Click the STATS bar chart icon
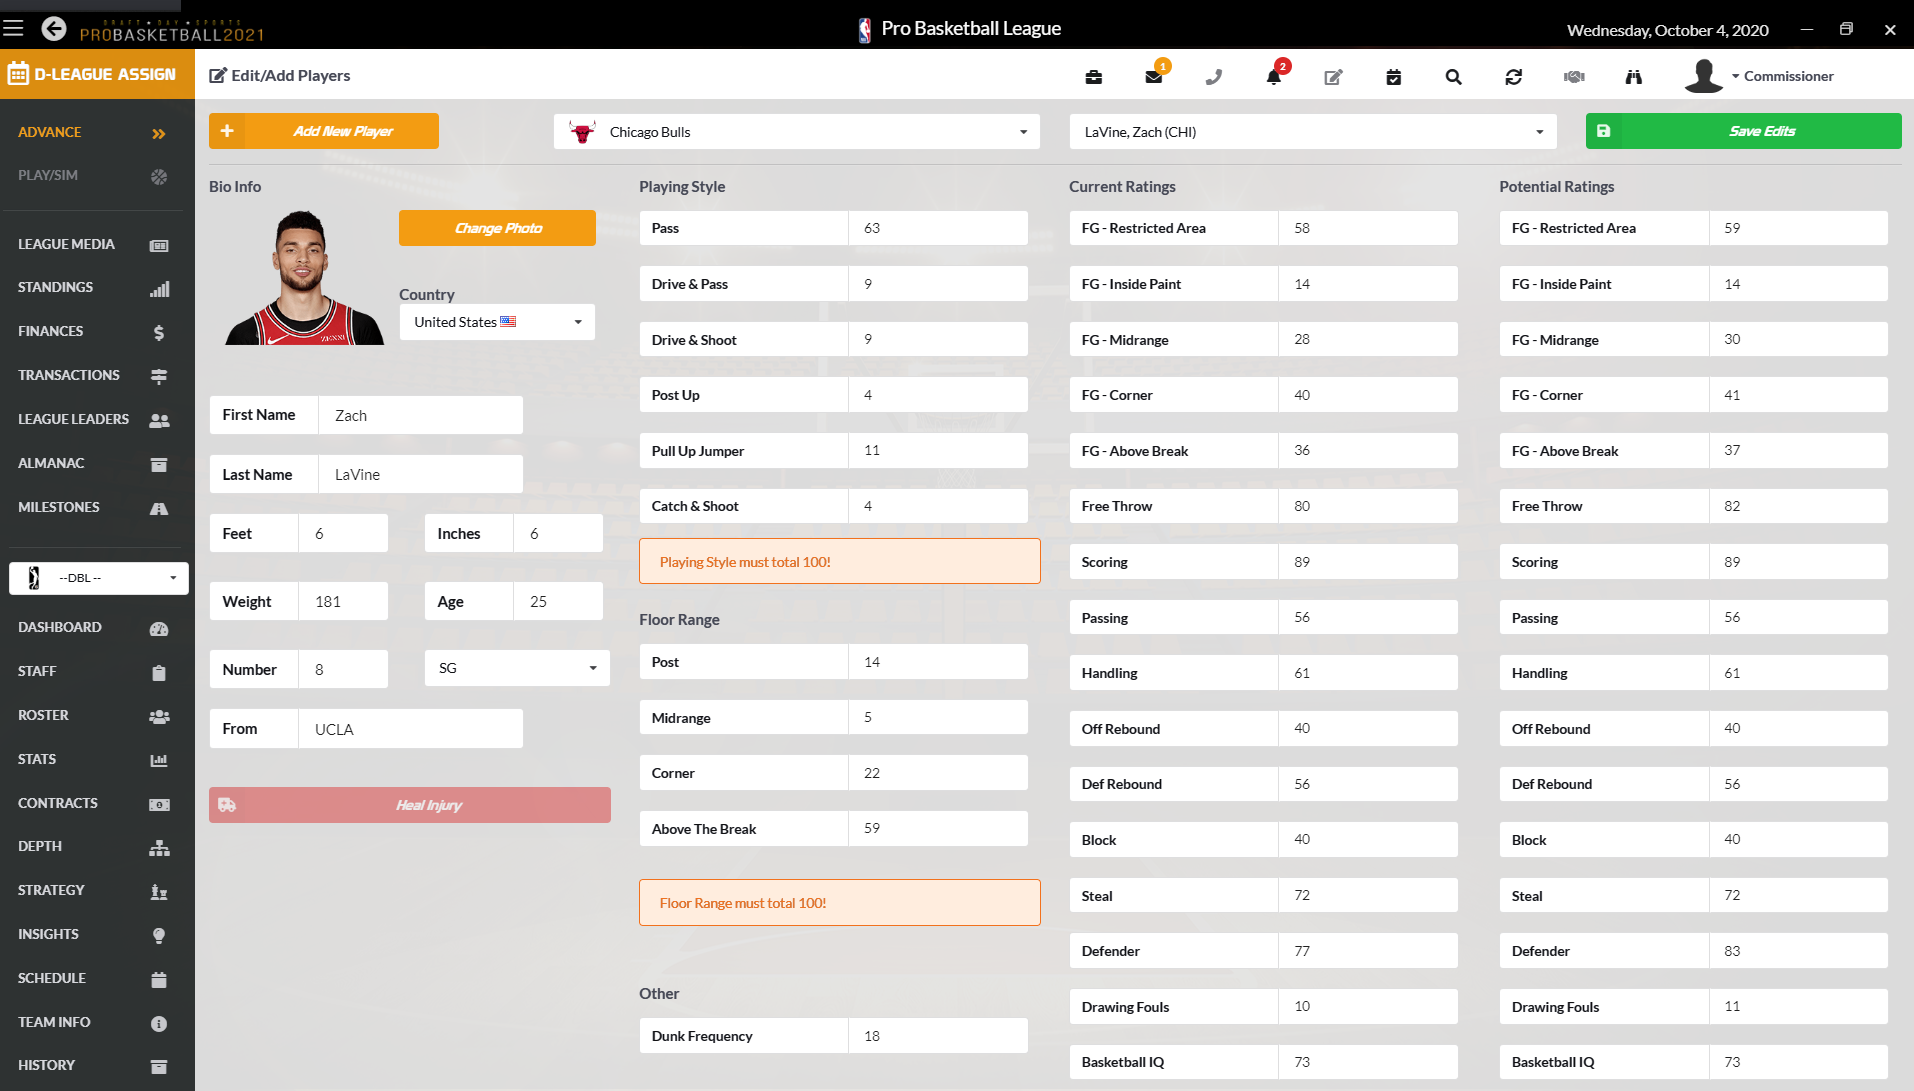The width and height of the screenshot is (1914, 1091). (x=159, y=761)
